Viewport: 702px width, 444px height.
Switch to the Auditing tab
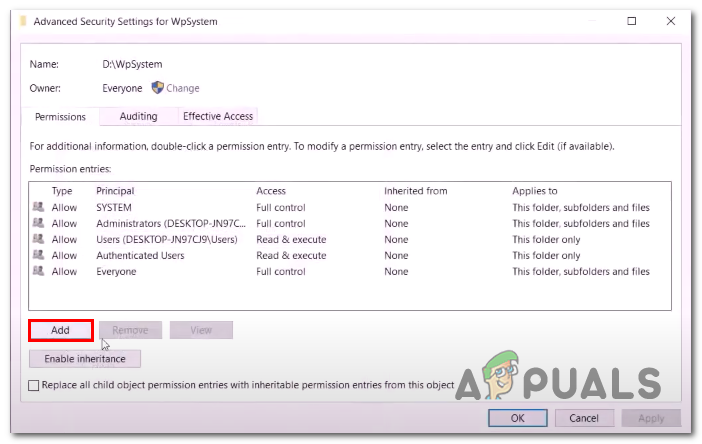138,116
